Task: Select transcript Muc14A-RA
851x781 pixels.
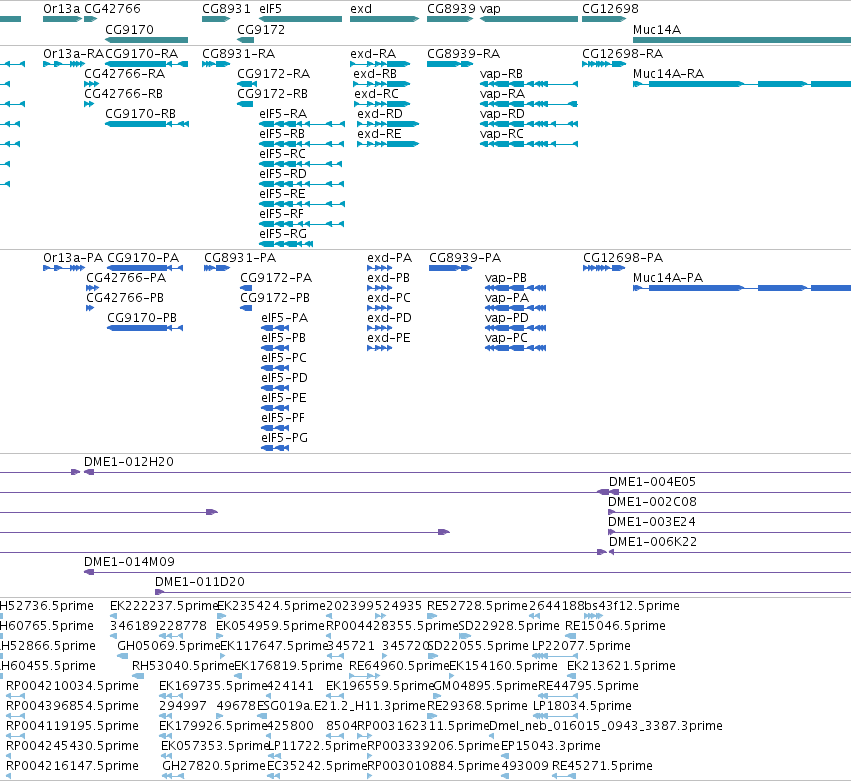Action: pyautogui.click(x=742, y=84)
